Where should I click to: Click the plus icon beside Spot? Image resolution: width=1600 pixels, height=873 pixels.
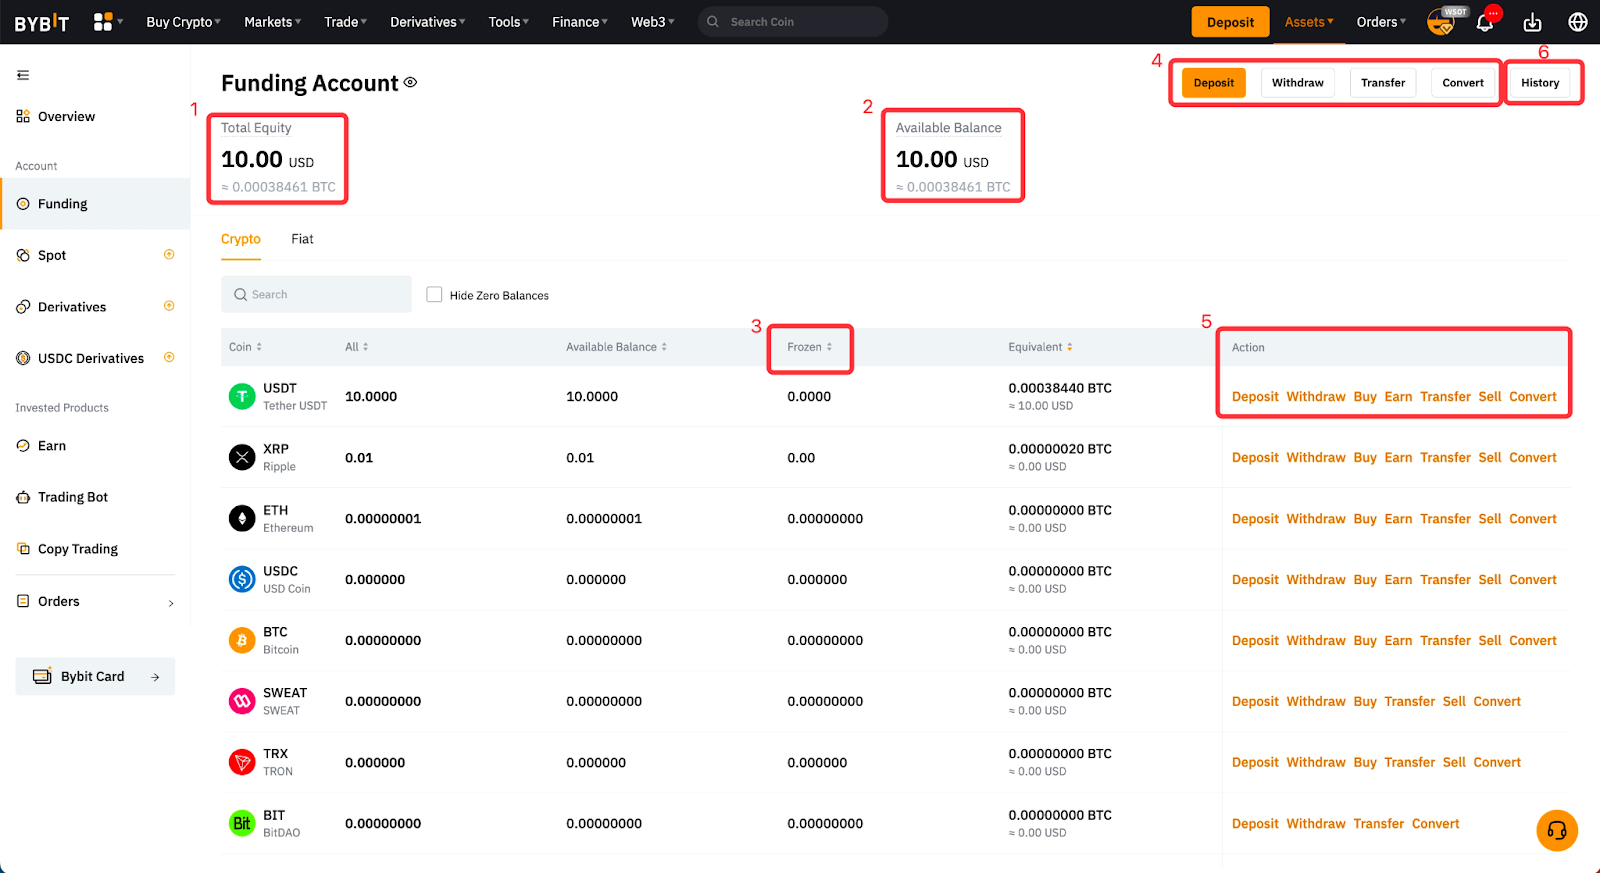tap(169, 255)
